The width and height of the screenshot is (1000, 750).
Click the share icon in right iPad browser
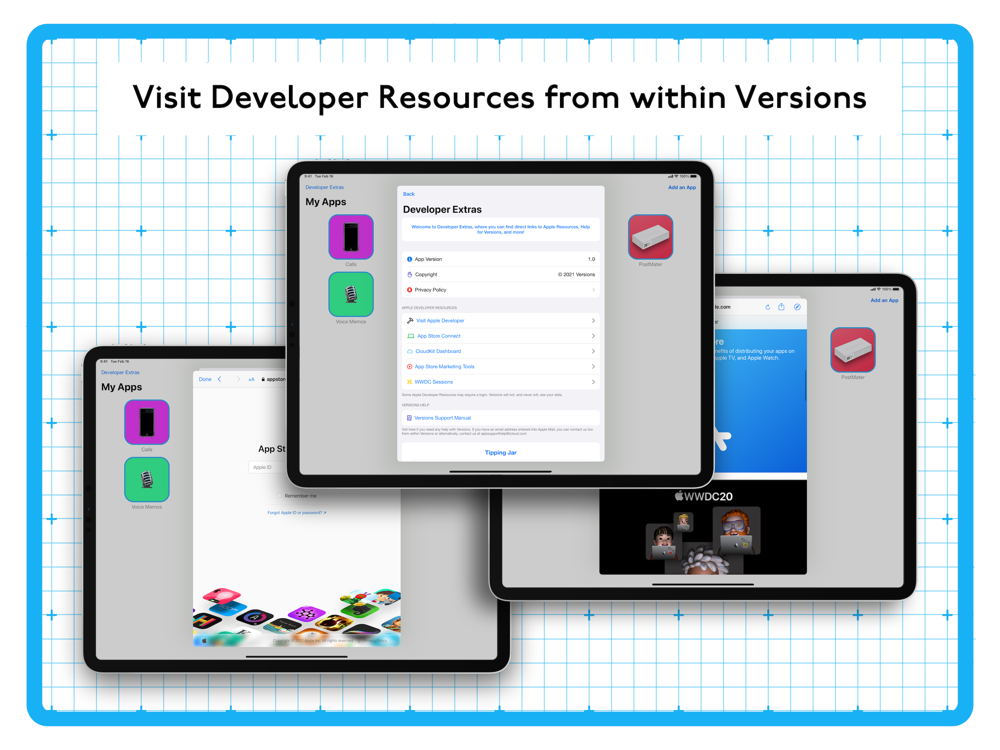781,307
